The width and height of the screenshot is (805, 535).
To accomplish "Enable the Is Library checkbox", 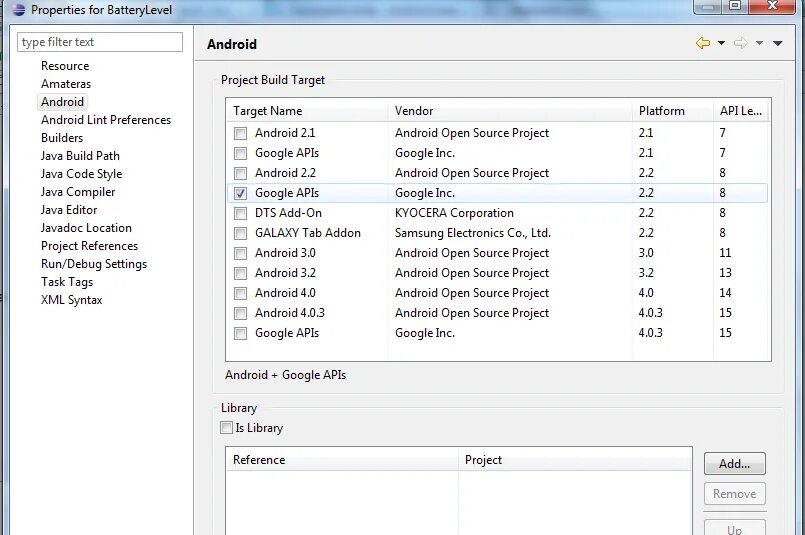I will [226, 428].
